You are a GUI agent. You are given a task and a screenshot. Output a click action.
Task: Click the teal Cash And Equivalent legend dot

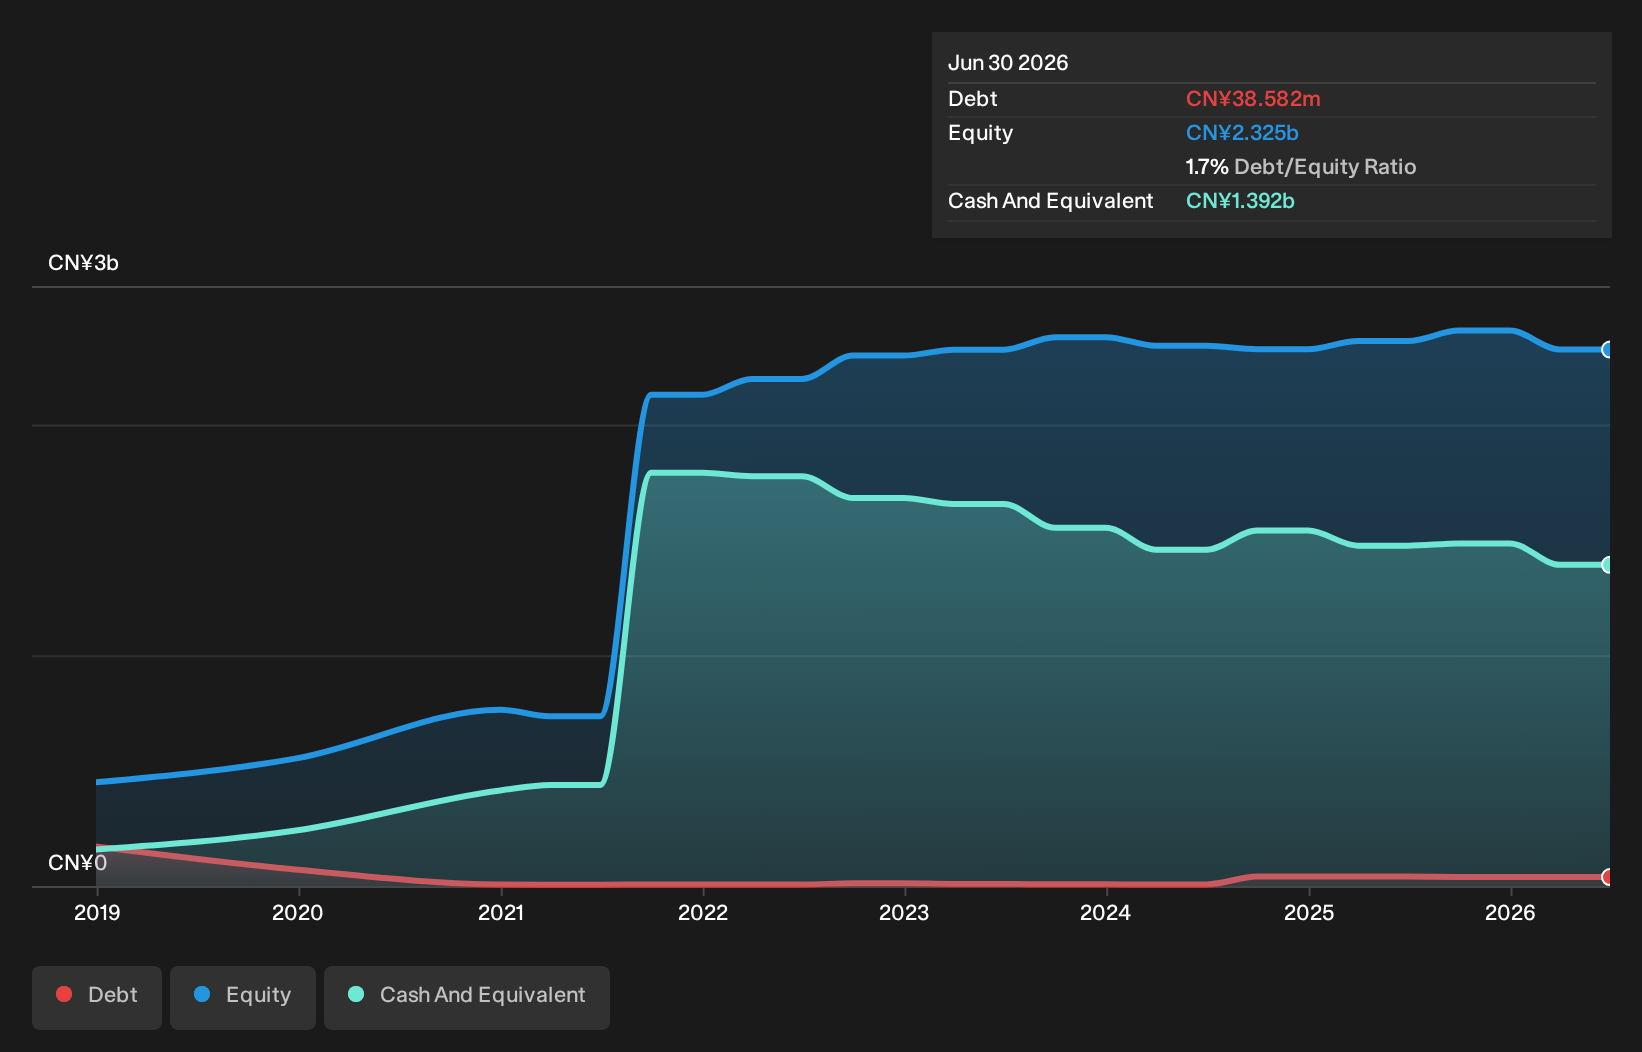pos(356,994)
